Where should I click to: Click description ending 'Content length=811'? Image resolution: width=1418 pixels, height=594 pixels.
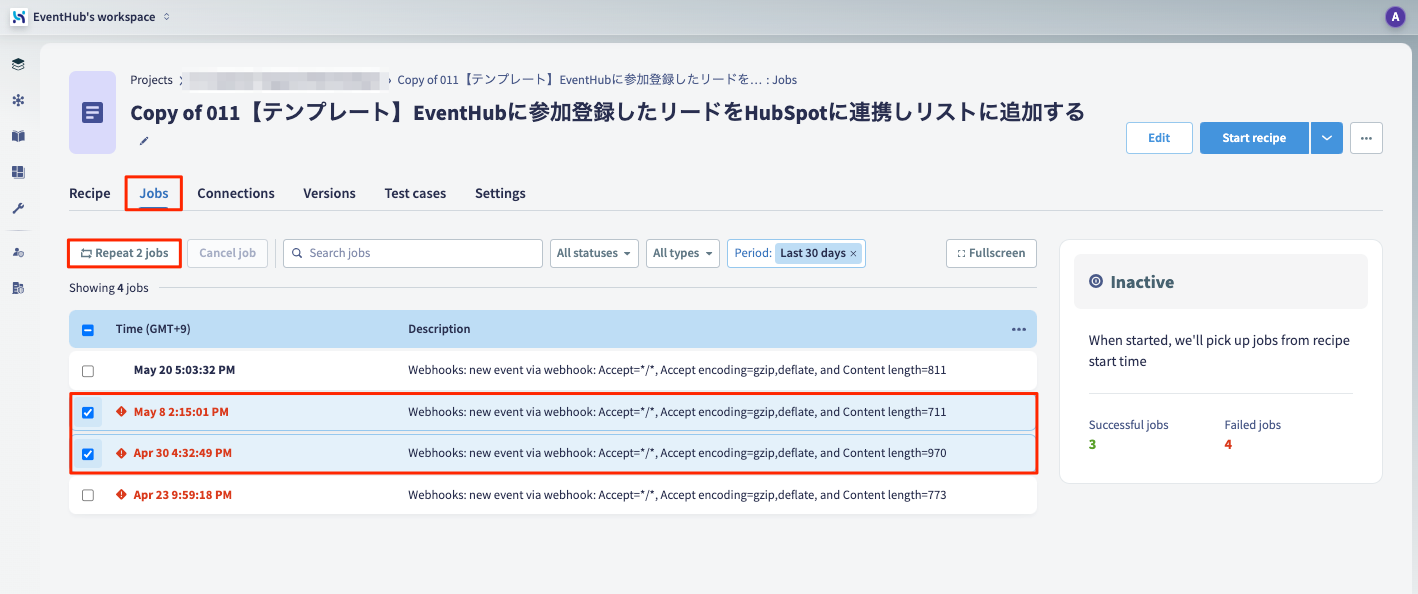677,370
